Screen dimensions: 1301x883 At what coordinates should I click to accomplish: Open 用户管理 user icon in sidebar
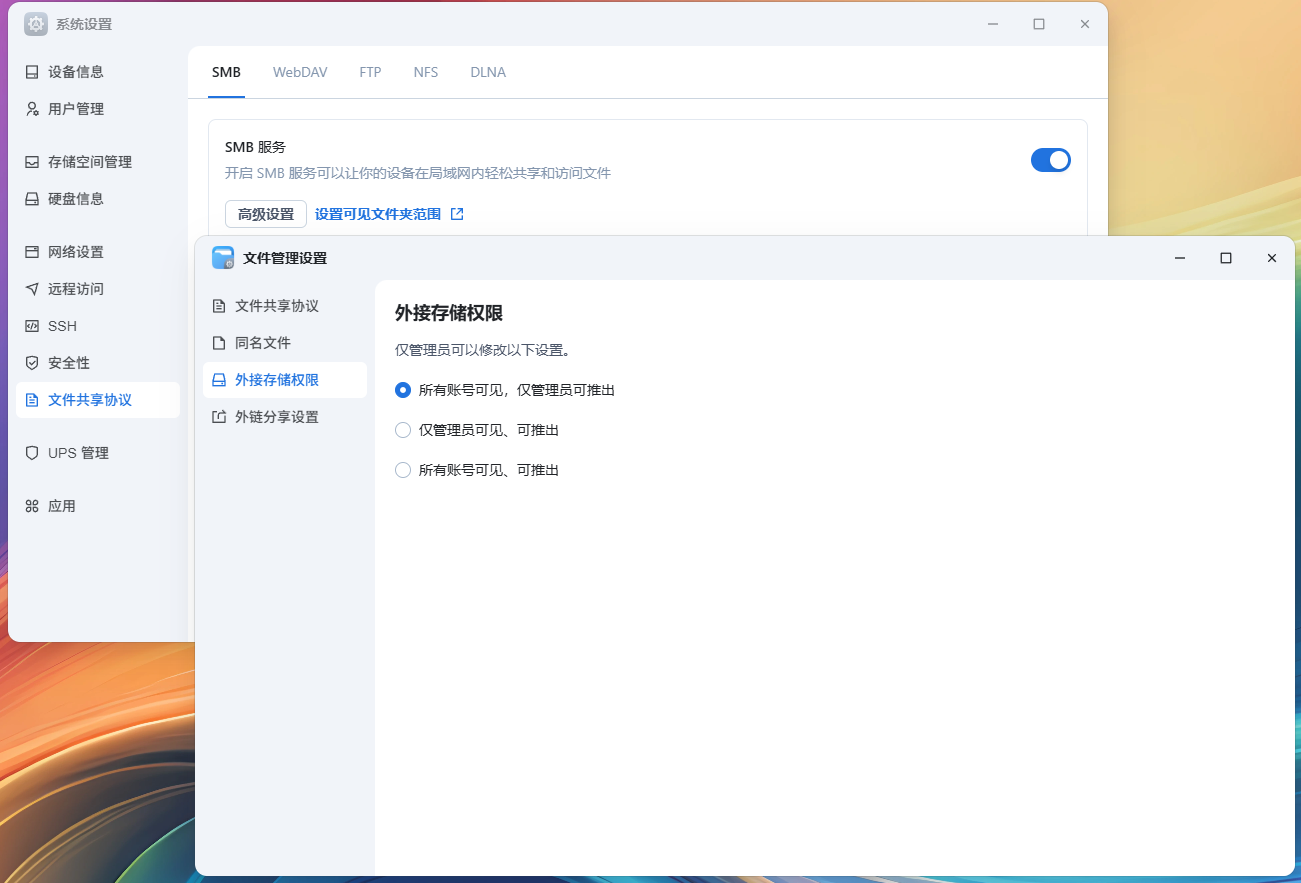point(32,109)
